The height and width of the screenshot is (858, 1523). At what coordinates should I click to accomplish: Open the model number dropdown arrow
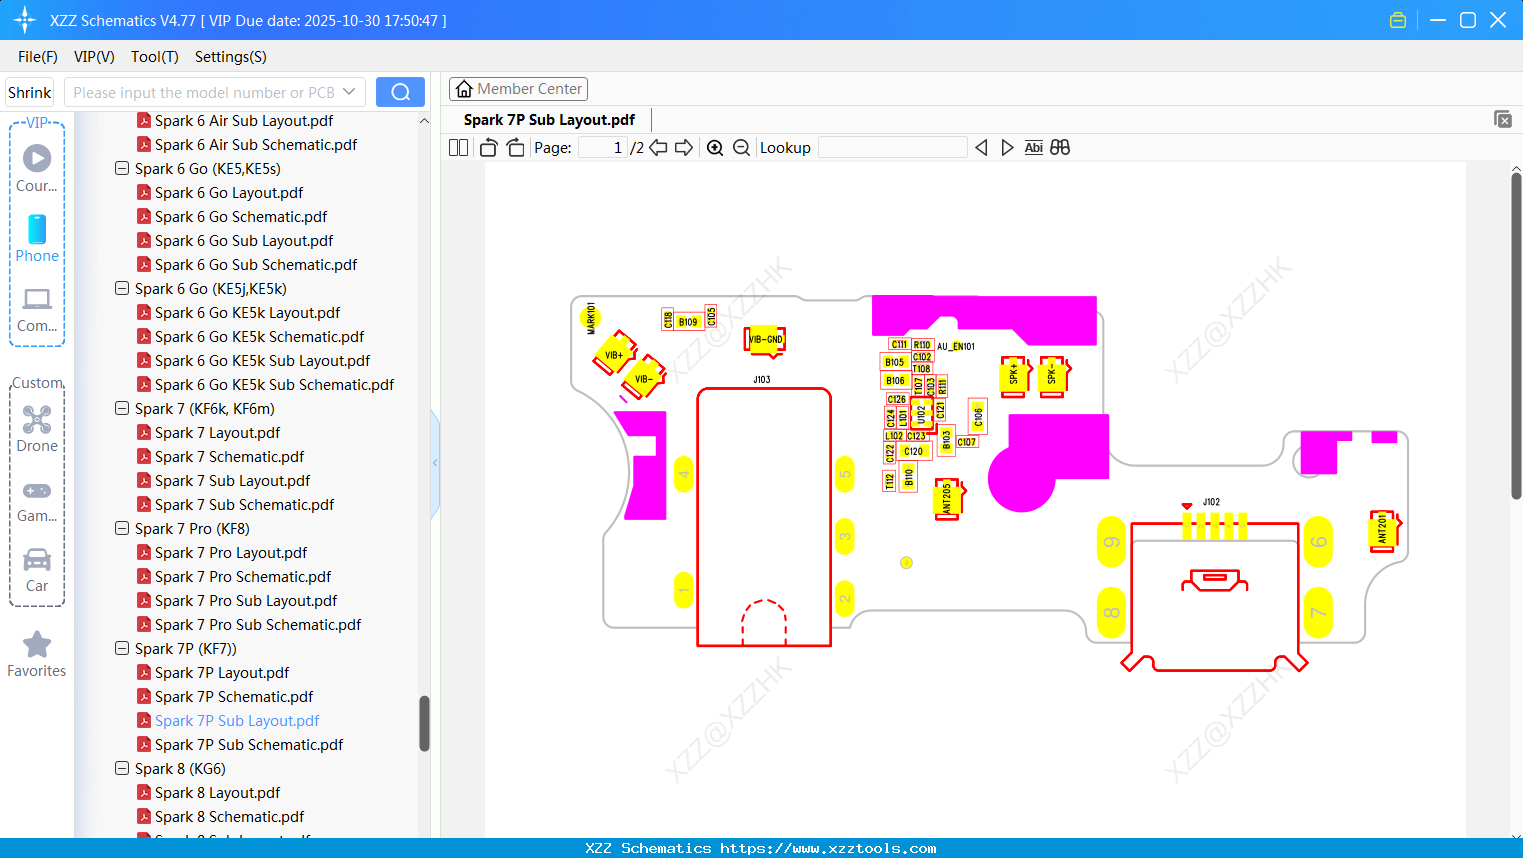tap(350, 91)
